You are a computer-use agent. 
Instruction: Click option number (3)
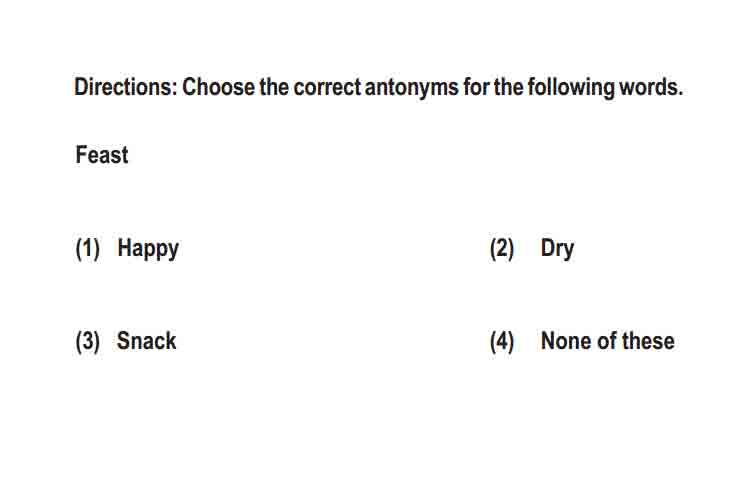click(x=88, y=342)
